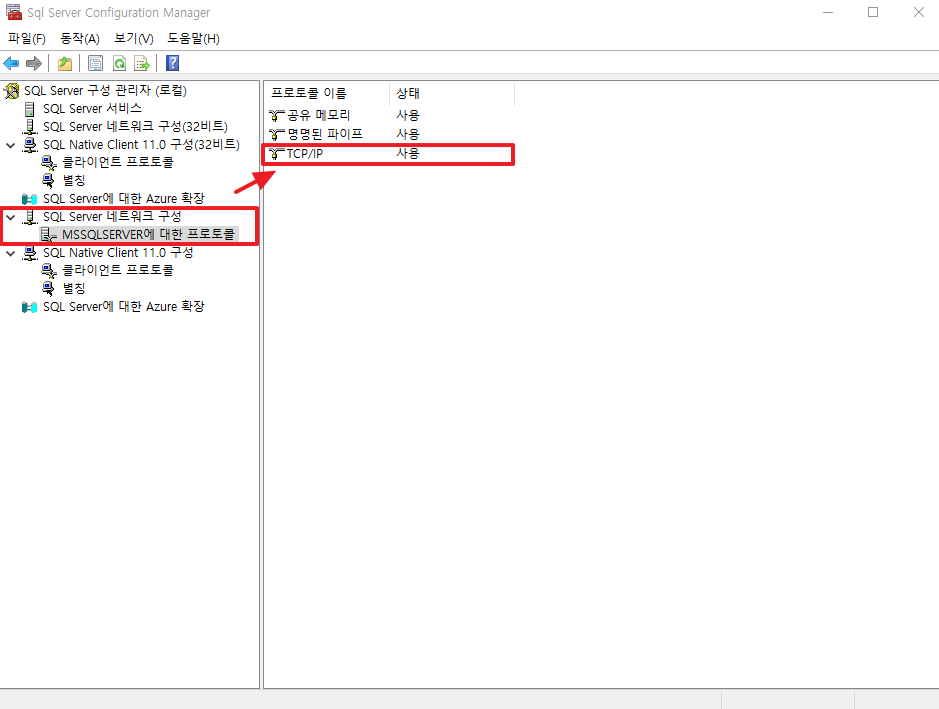Screen dimensions: 939x709
Task: Collapse SQL Native Client 11.0 구성(32비트) node
Action: pyautogui.click(x=11, y=145)
